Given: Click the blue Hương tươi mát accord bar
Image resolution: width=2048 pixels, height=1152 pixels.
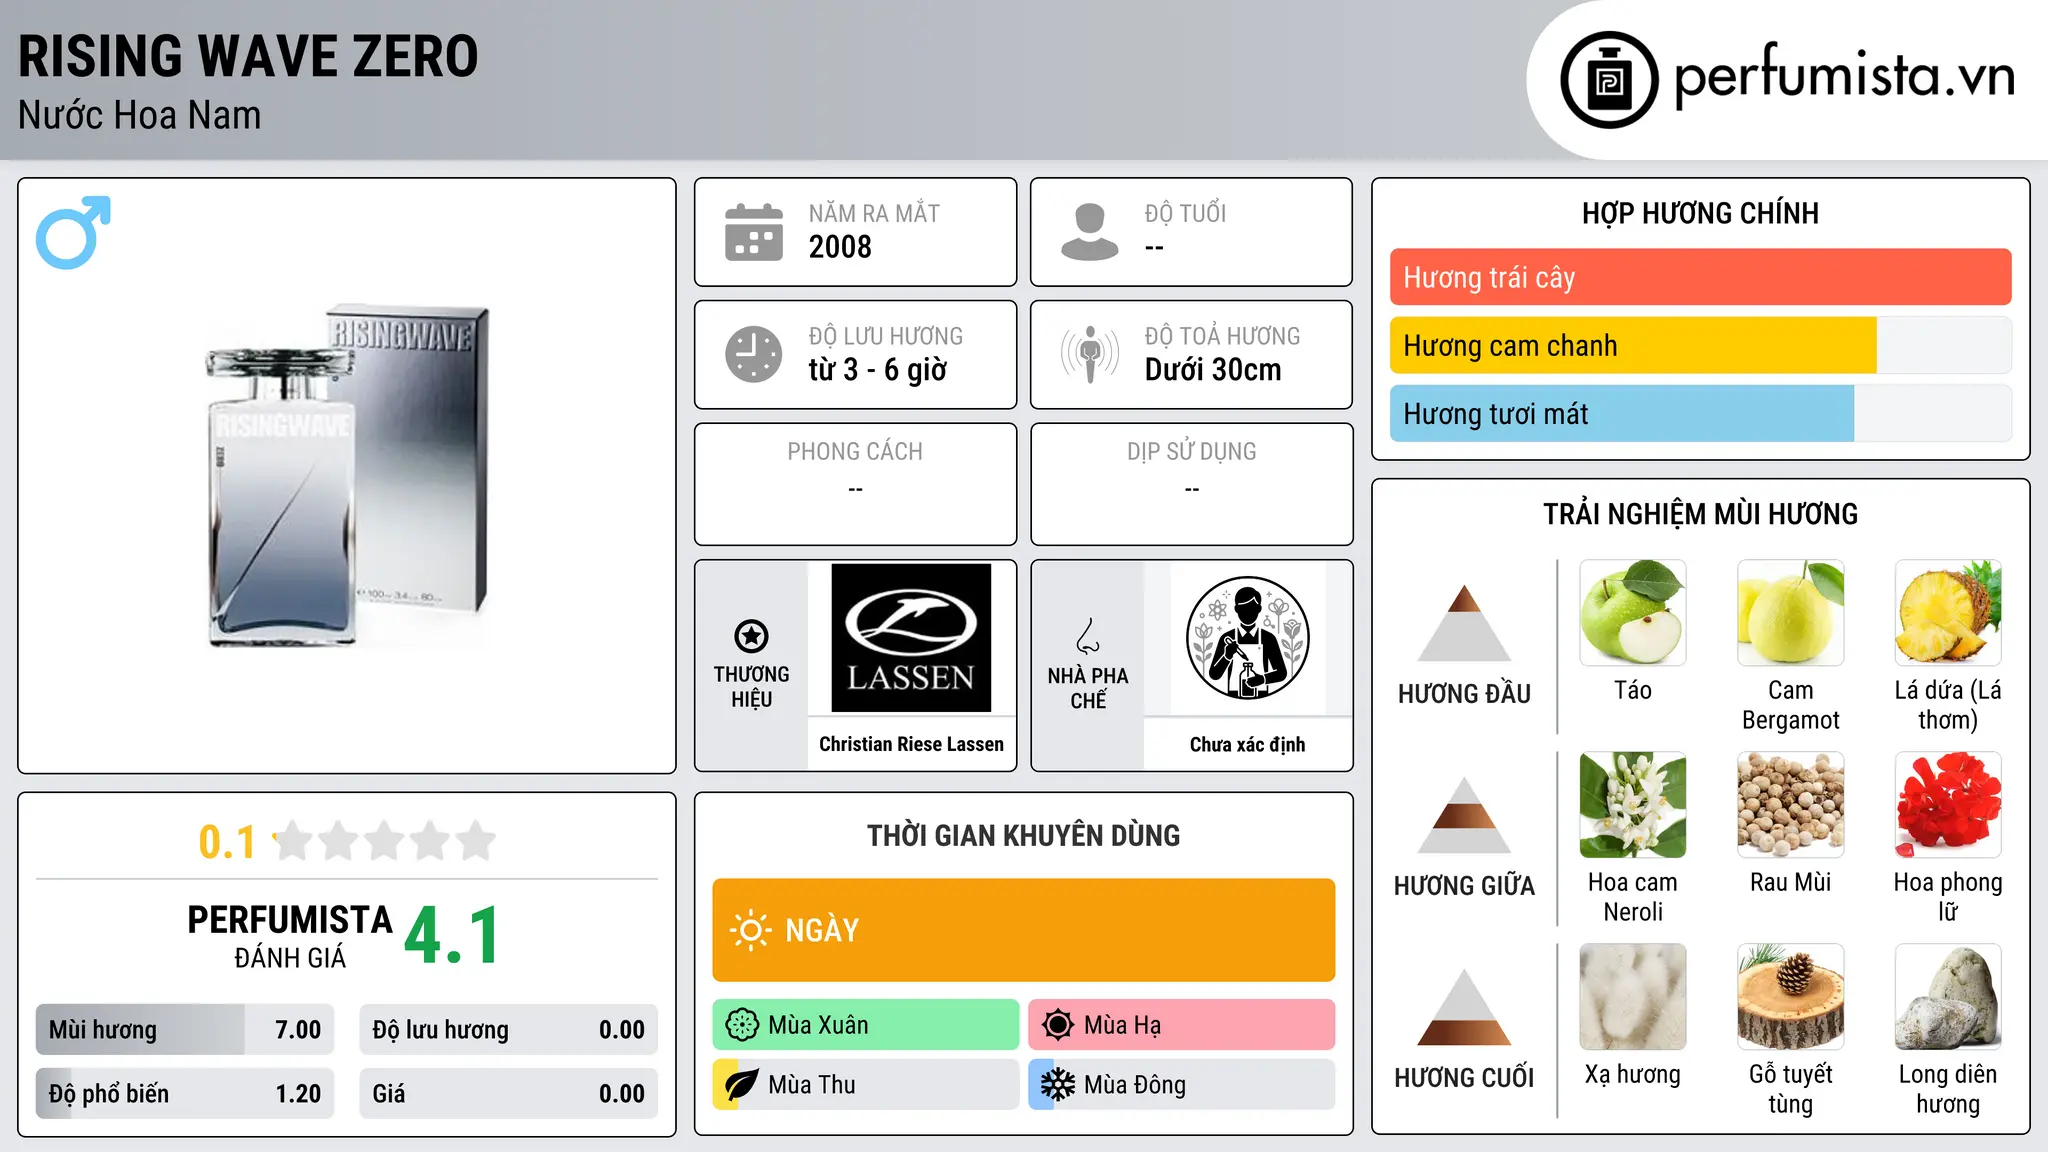Looking at the screenshot, I should [1701, 413].
